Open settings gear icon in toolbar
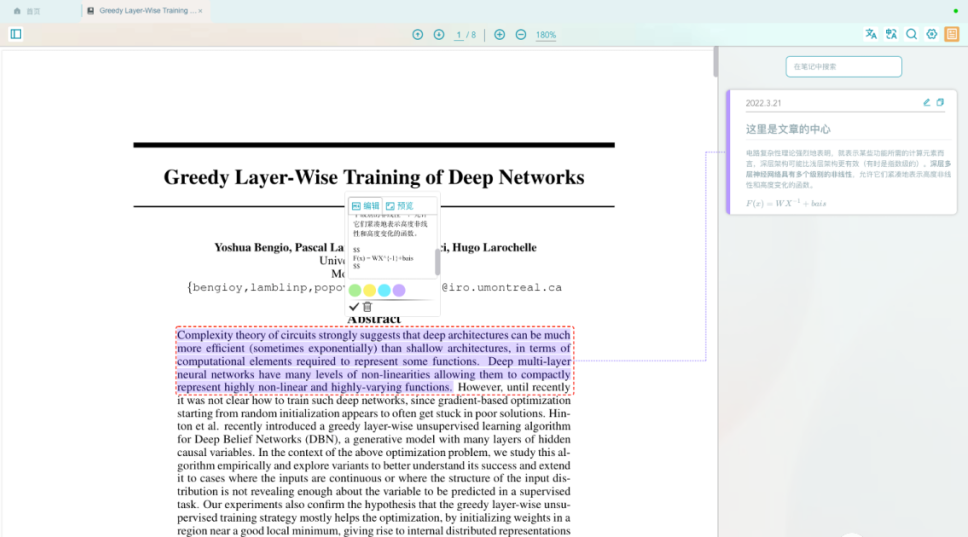Image resolution: width=968 pixels, height=537 pixels. point(932,34)
